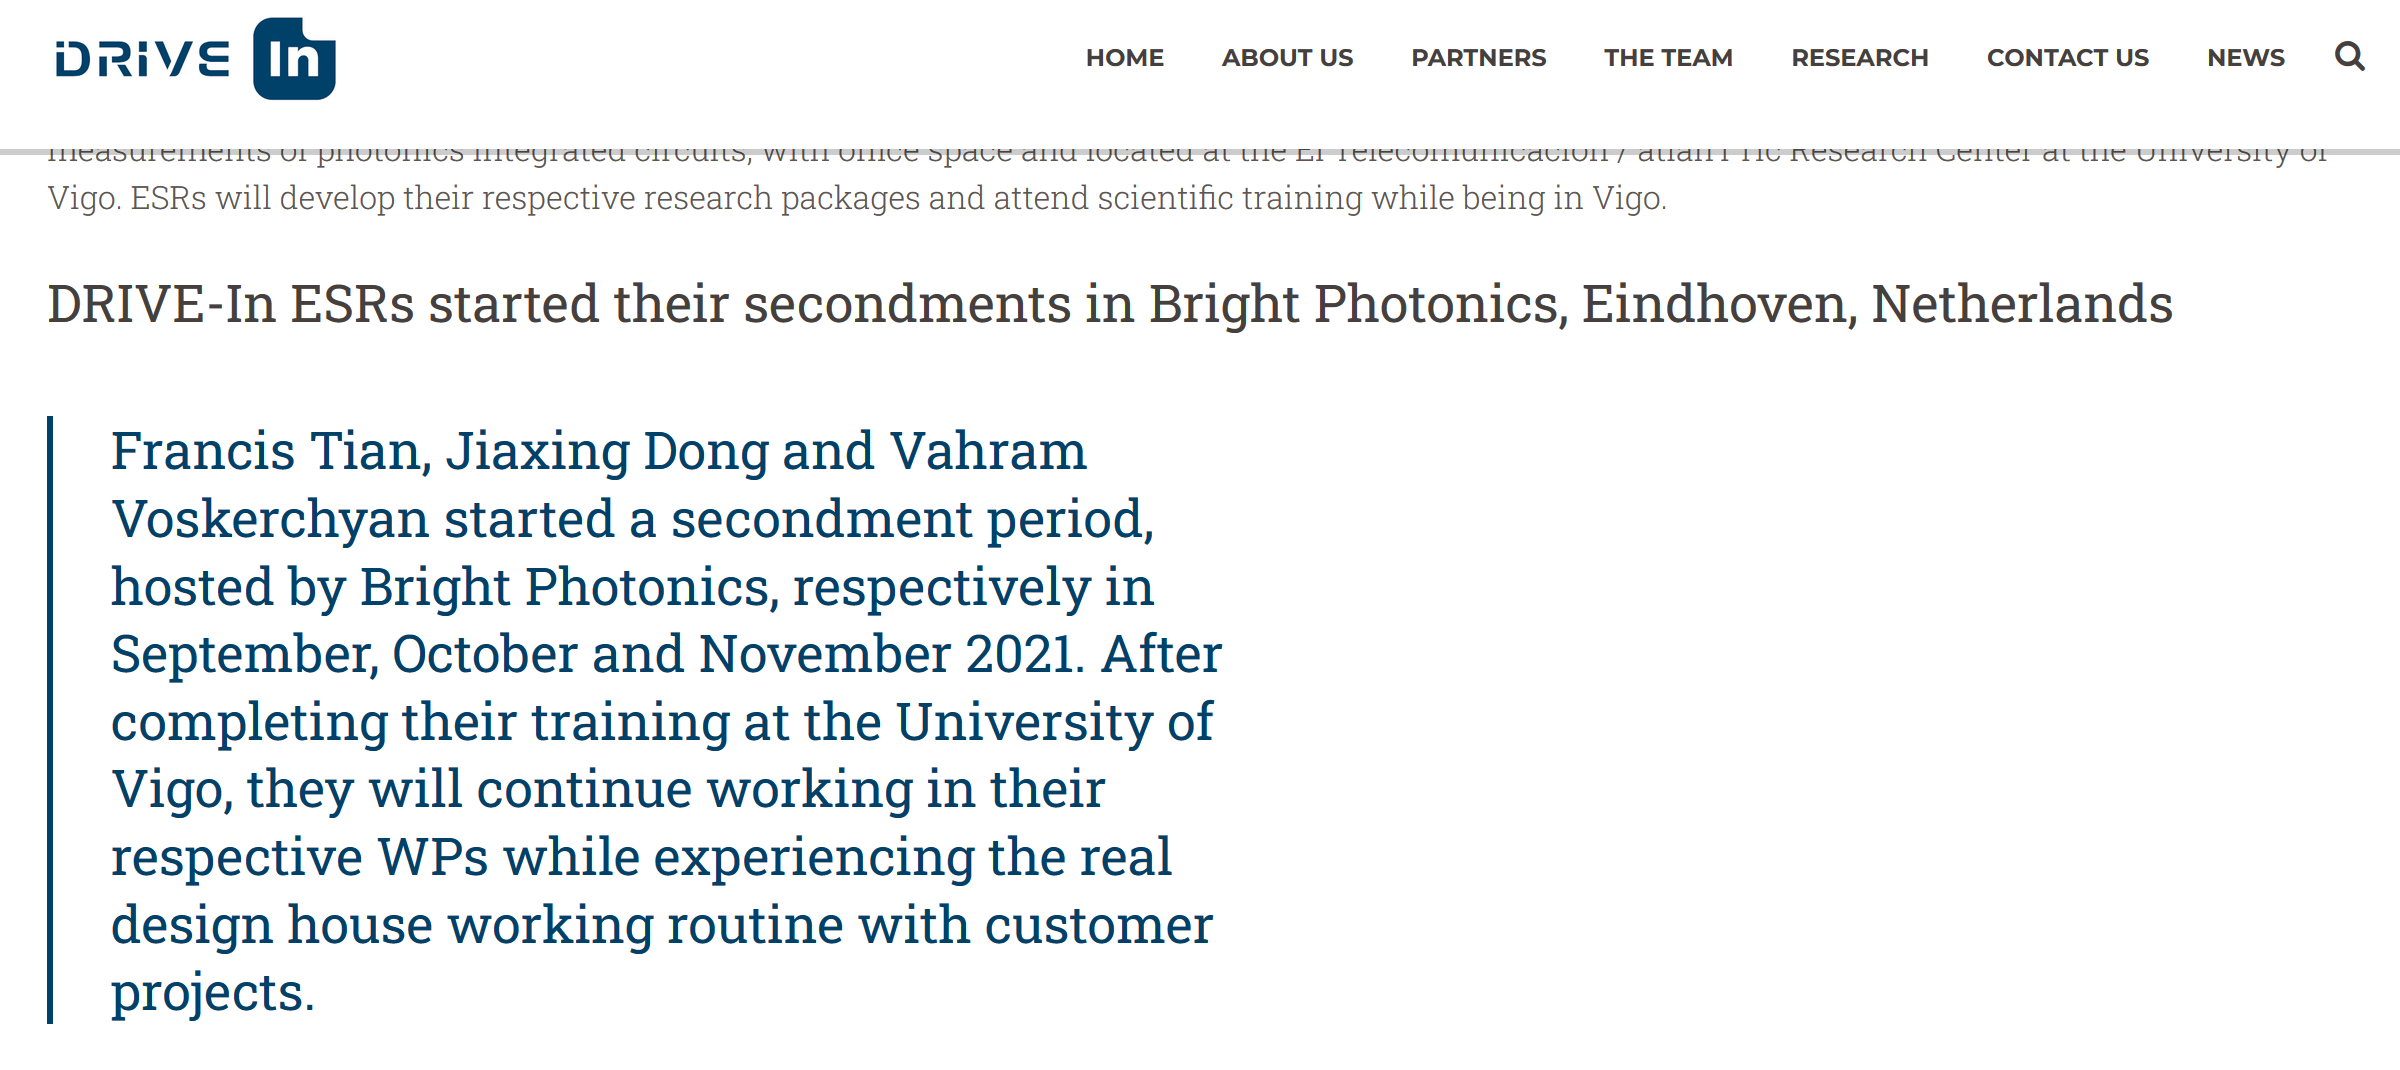
Task: Open the NEWS menu item
Action: tap(2245, 58)
